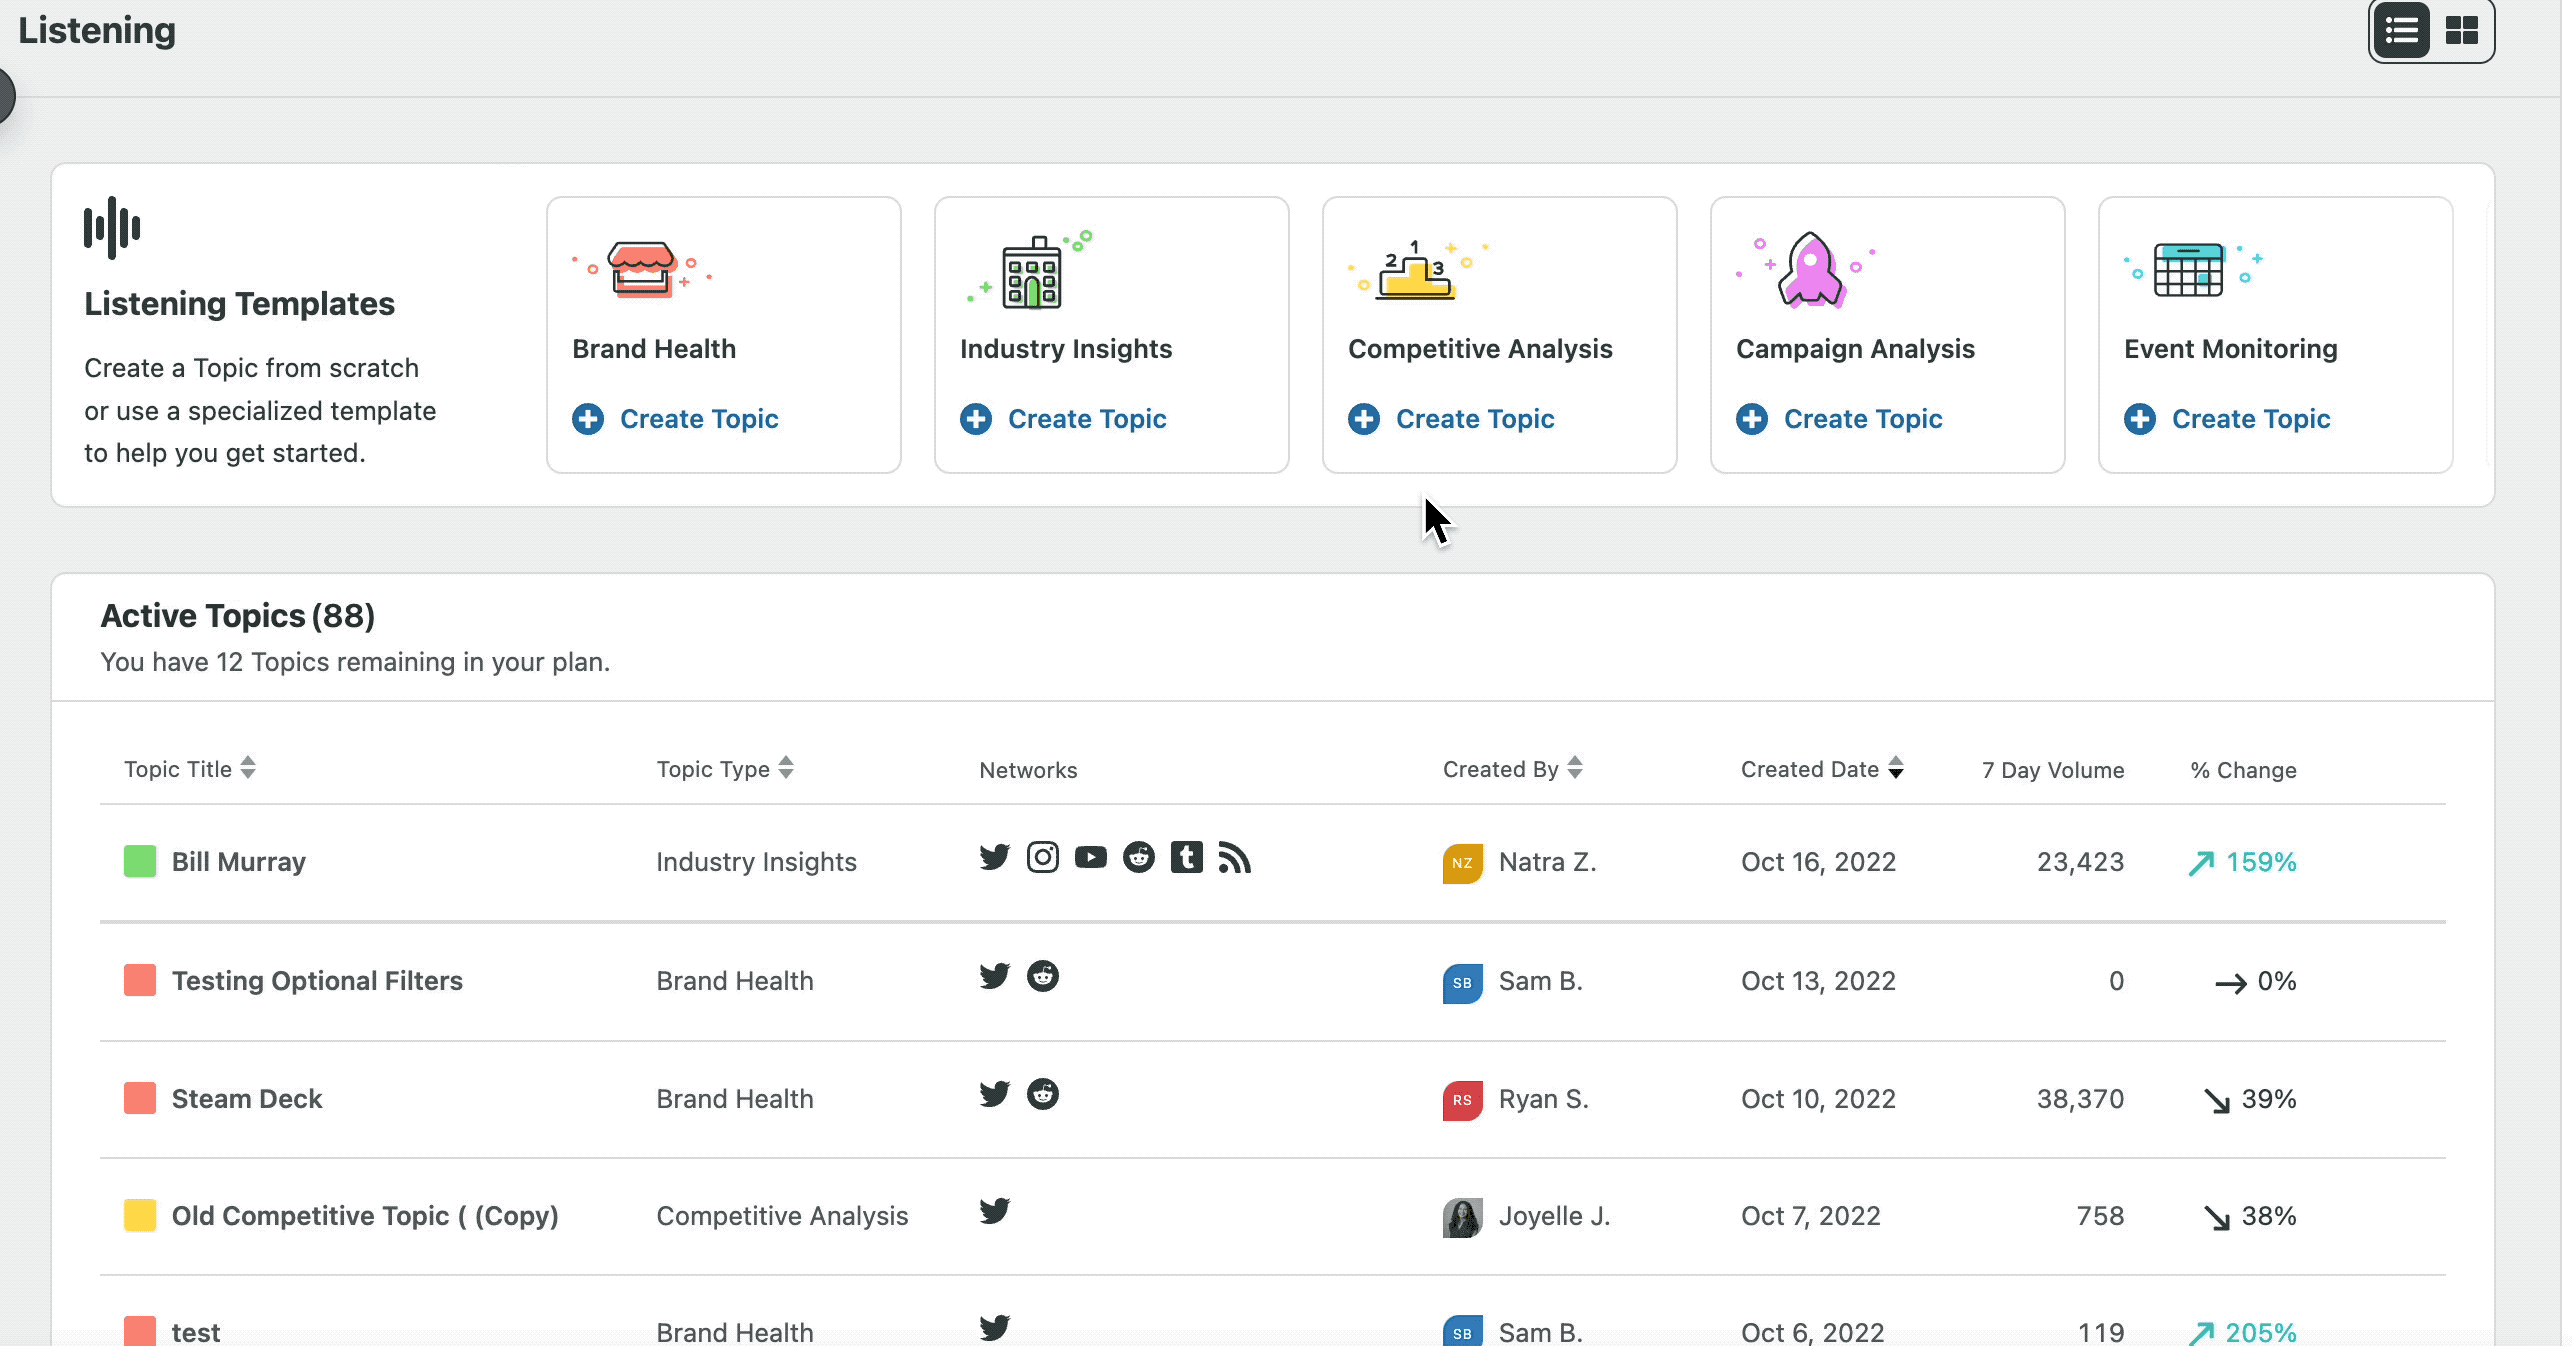The image size is (2572, 1346).
Task: Click Competitive Analysis type in Old Competitive row
Action: pyautogui.click(x=782, y=1216)
